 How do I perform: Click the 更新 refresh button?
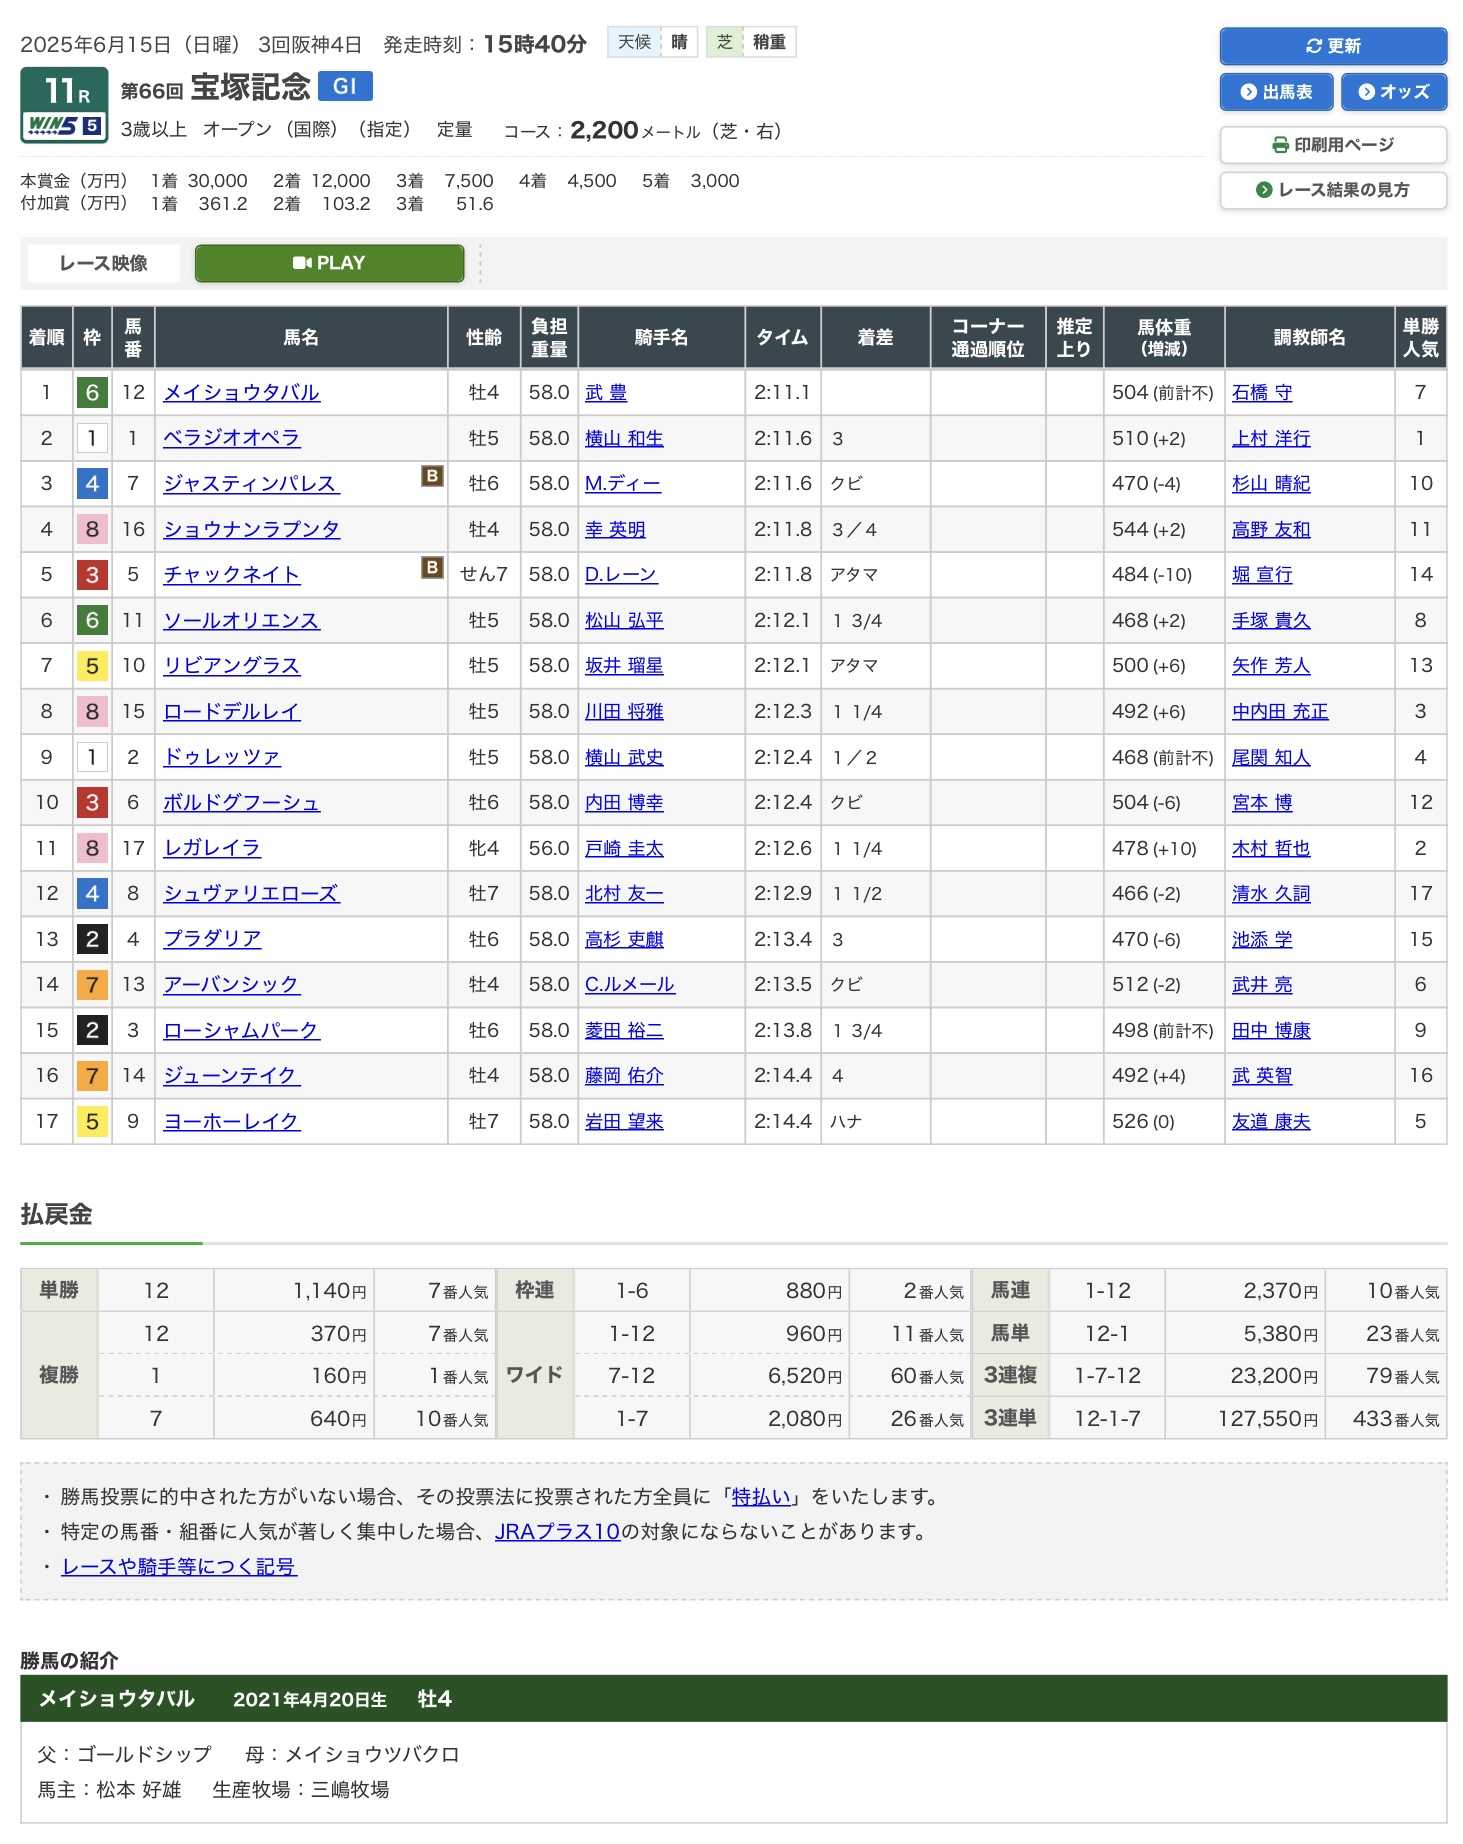1332,46
